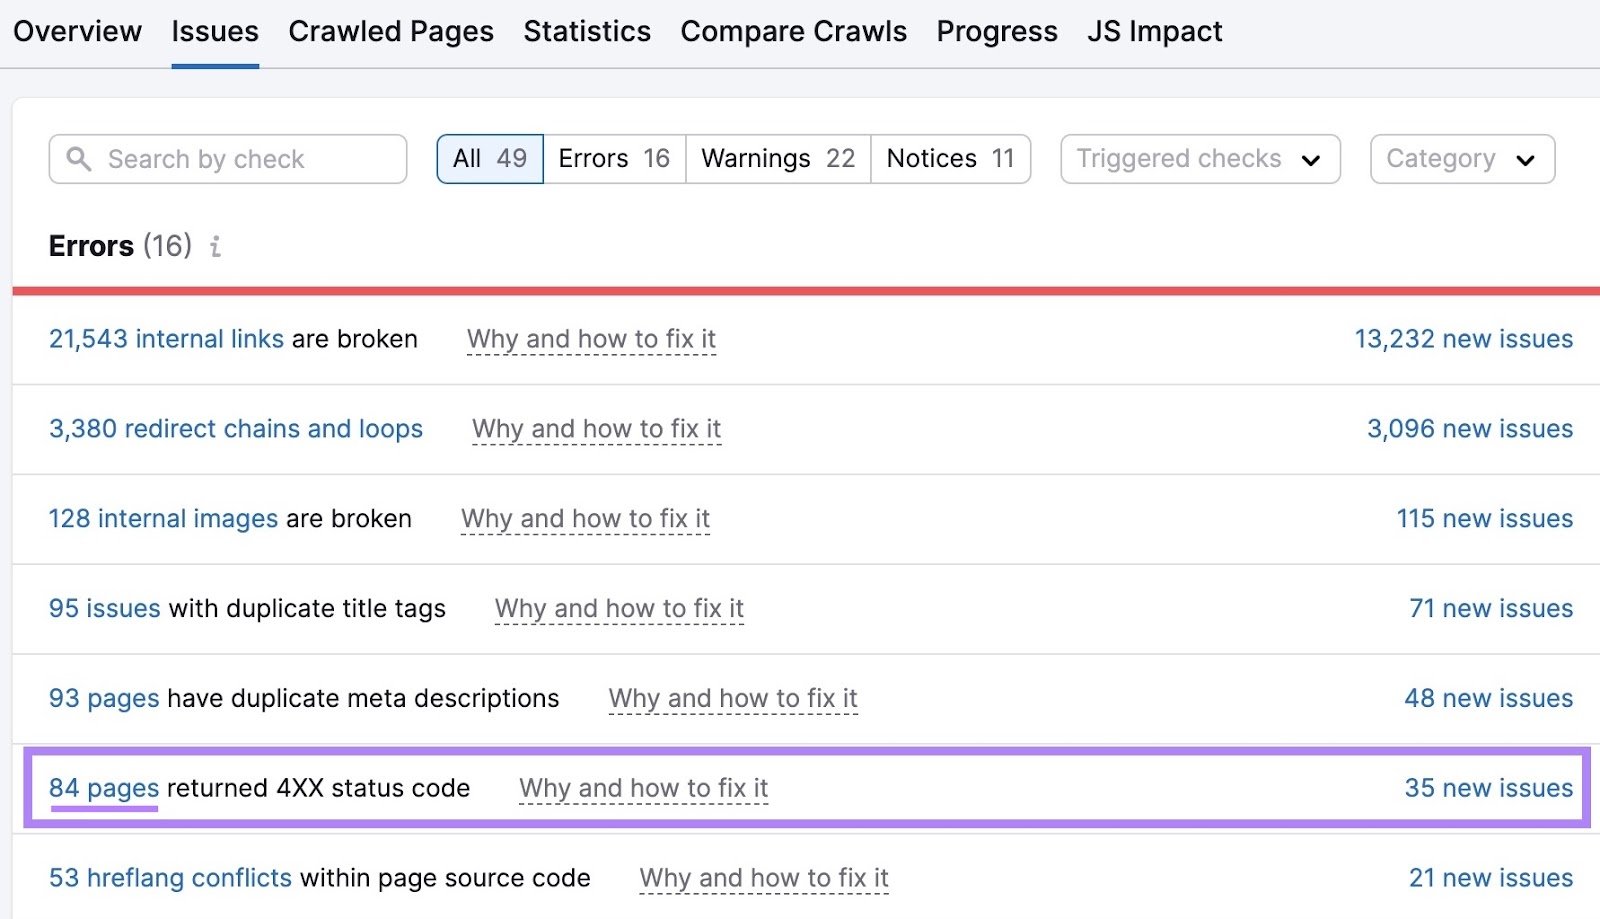Open the 84 pages 4XX status link
The height and width of the screenshot is (919, 1600).
click(x=104, y=789)
